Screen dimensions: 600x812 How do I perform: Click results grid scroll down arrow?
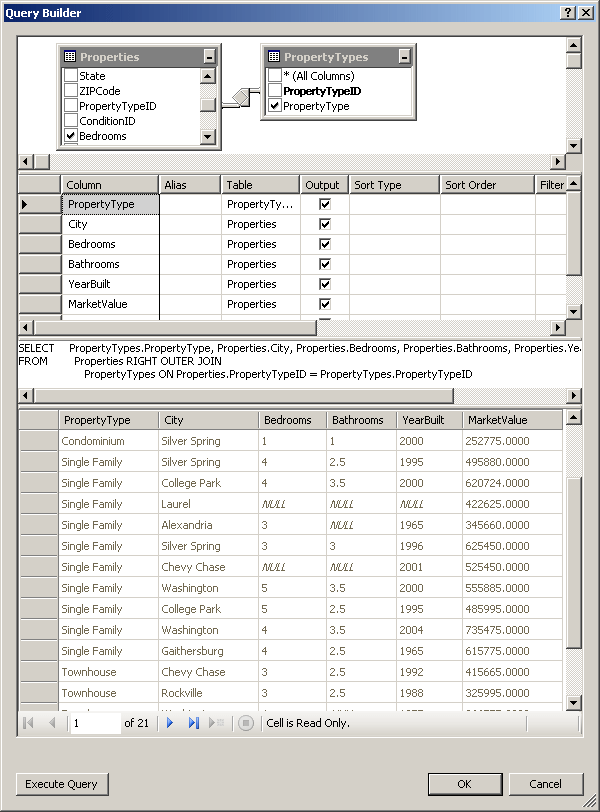tap(574, 703)
